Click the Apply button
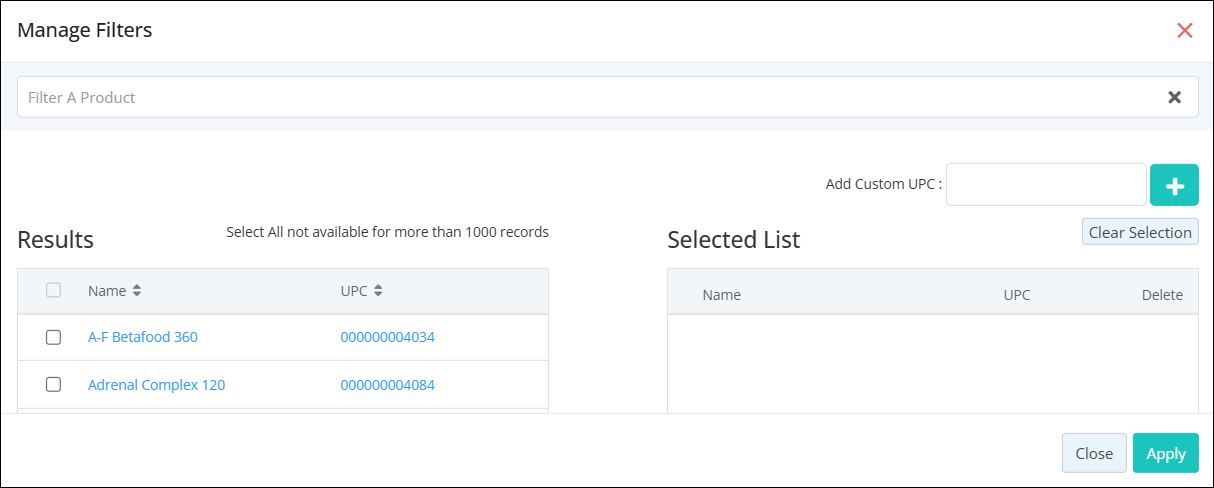Viewport: 1214px width, 488px height. coord(1166,453)
